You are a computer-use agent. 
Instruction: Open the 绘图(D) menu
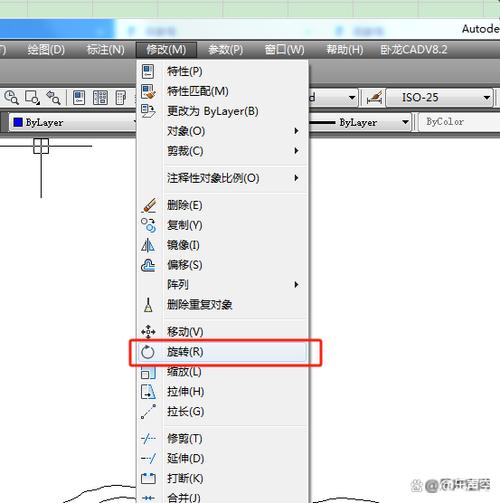46,50
